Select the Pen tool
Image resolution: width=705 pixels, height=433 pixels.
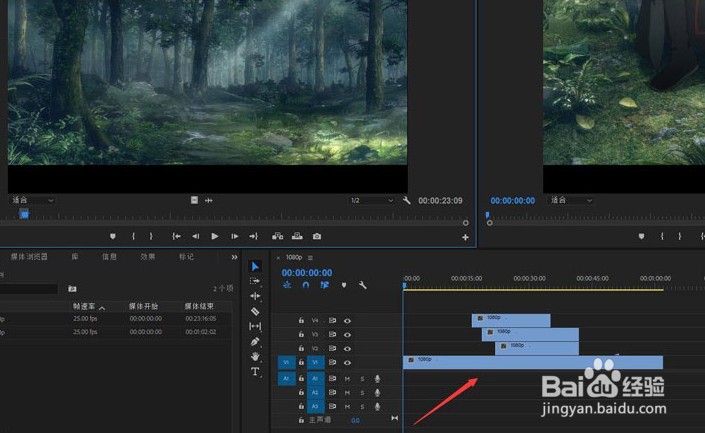[255, 341]
